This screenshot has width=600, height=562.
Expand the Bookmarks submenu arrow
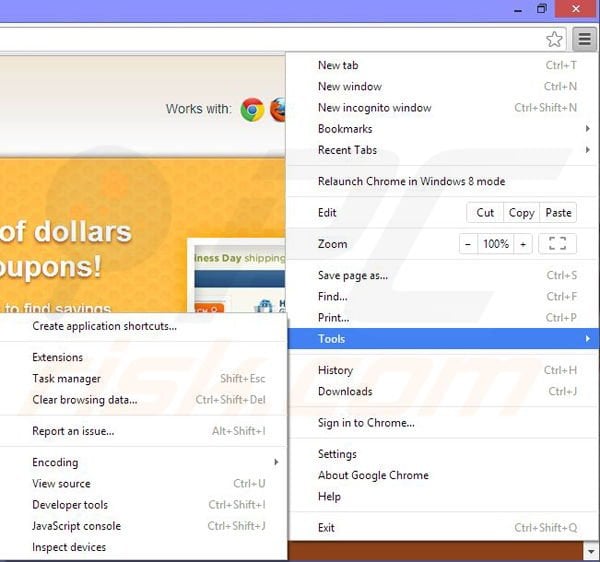[x=587, y=129]
